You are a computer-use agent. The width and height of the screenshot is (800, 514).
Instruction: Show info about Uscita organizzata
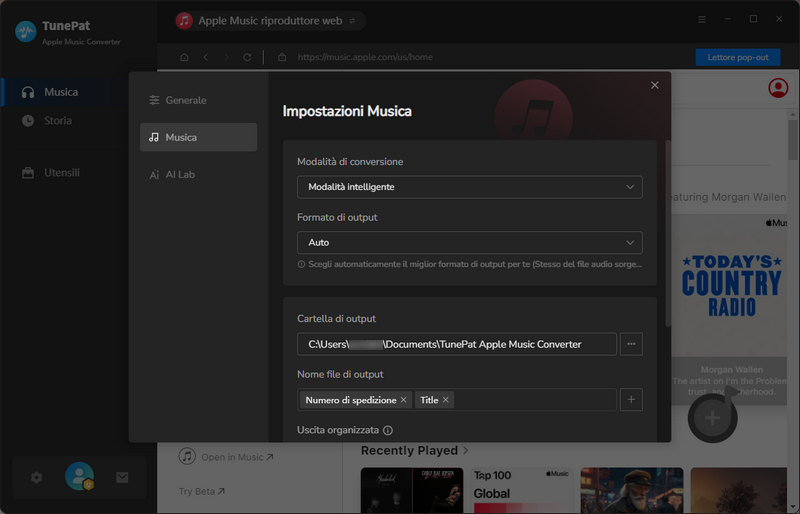click(388, 430)
